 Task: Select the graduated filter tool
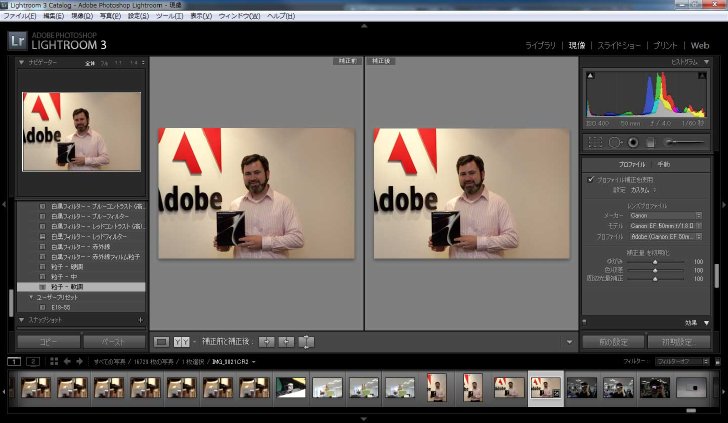[x=650, y=143]
